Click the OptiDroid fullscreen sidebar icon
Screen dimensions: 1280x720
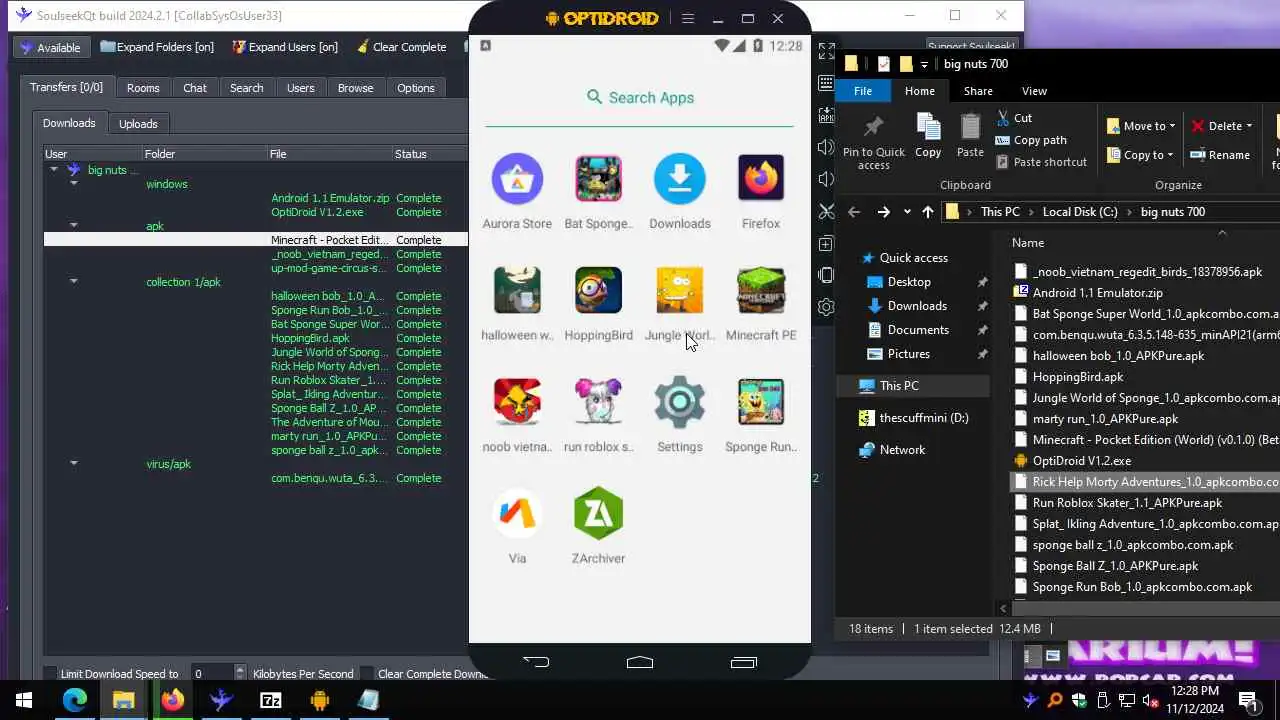coord(826,51)
